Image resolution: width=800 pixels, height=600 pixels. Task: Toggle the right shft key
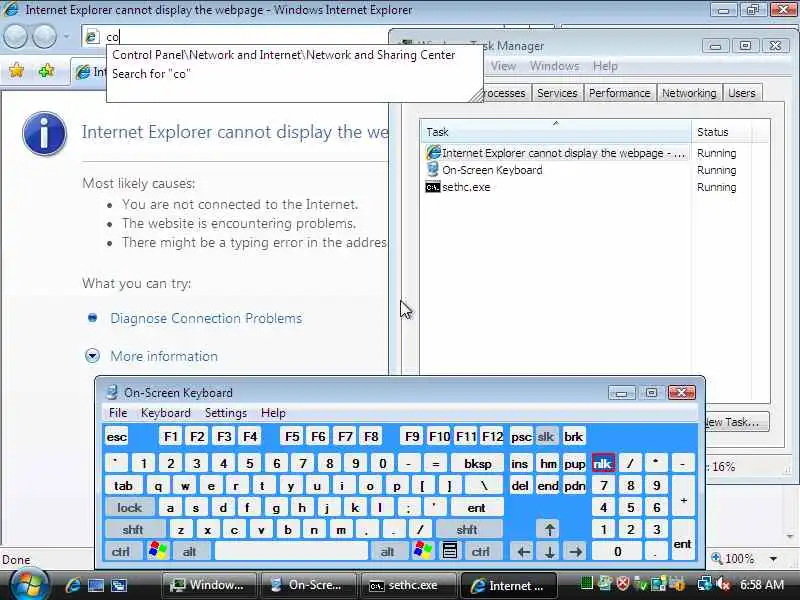click(467, 530)
